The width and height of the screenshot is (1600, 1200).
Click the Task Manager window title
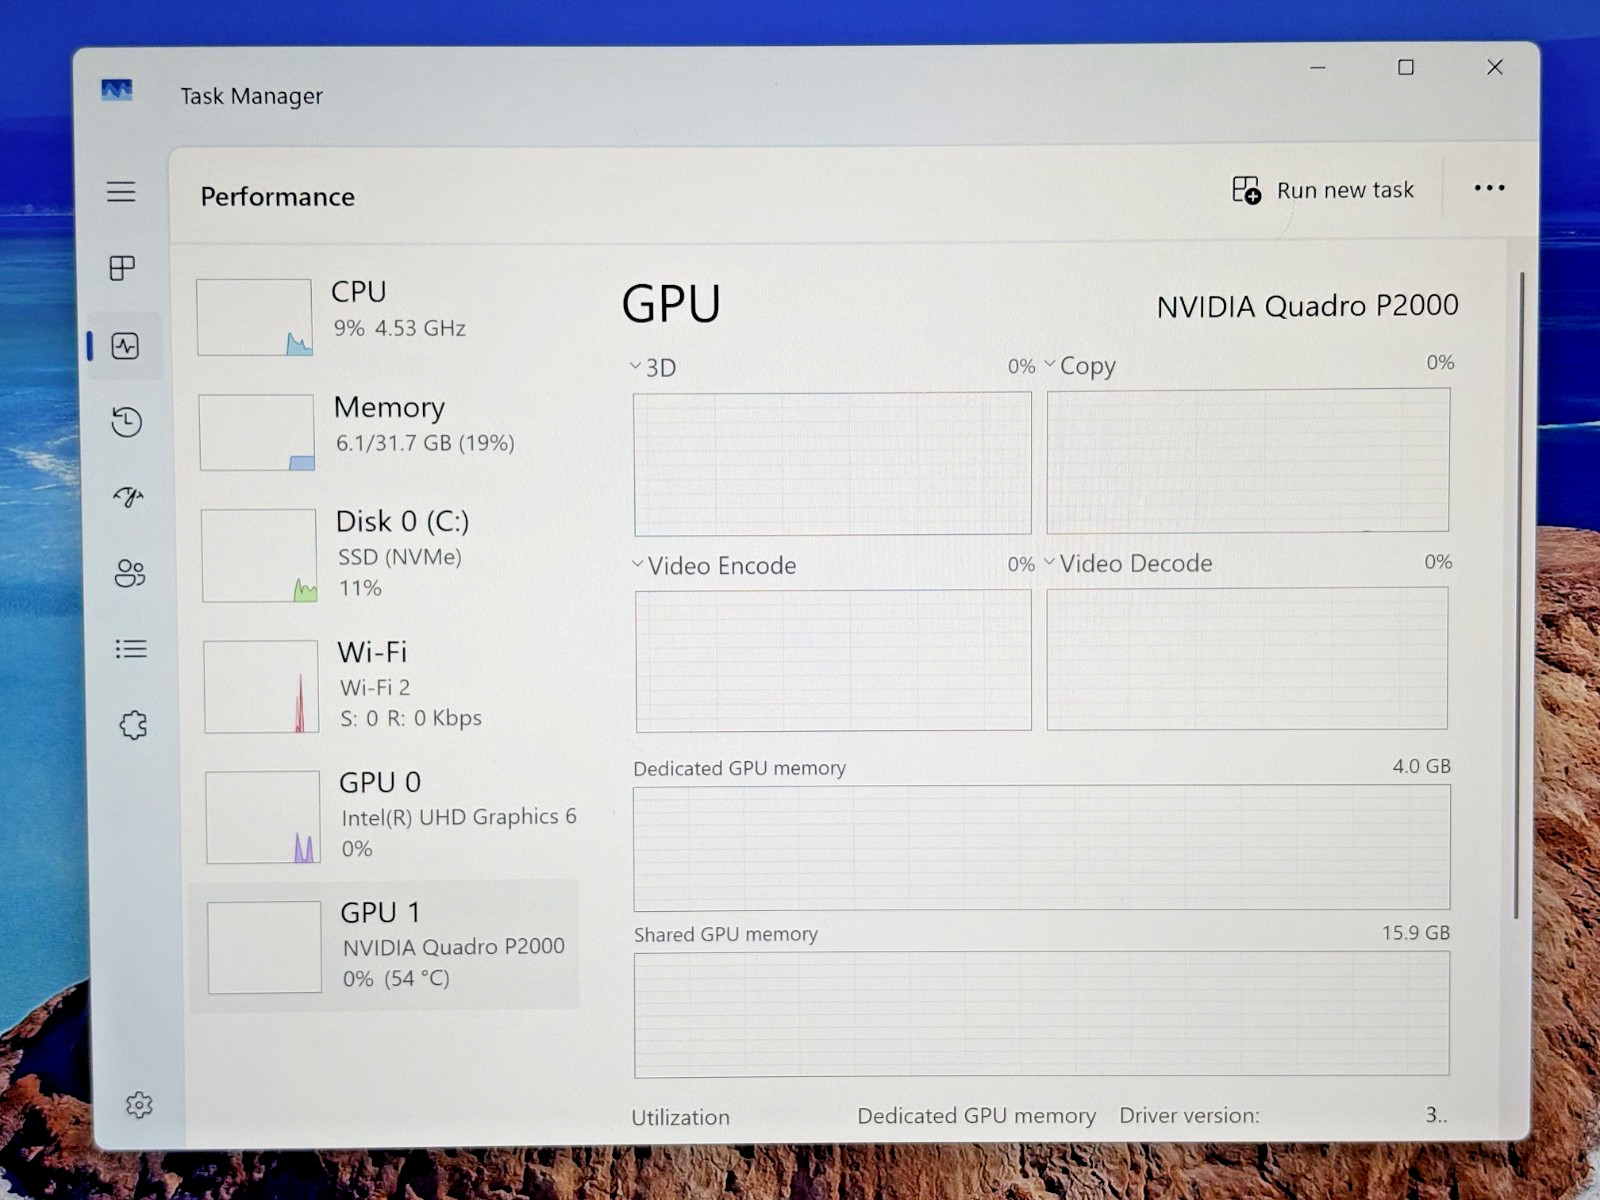click(251, 96)
